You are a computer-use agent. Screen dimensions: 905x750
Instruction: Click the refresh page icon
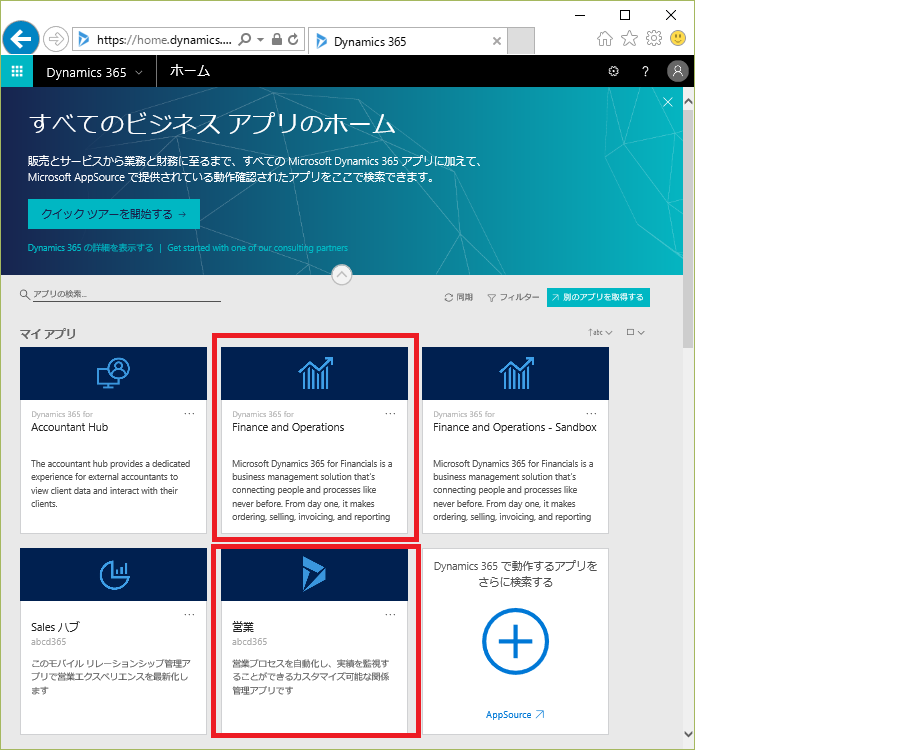point(293,39)
